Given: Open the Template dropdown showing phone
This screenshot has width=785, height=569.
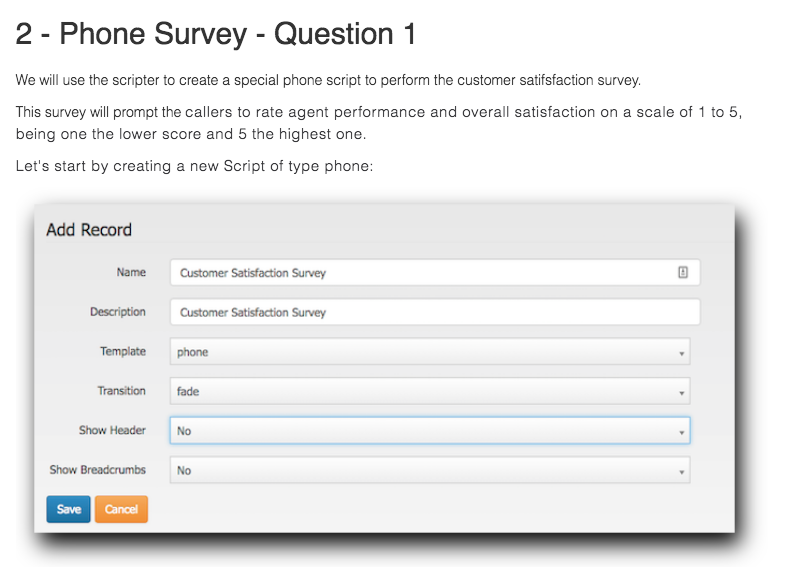Looking at the screenshot, I should pos(430,351).
